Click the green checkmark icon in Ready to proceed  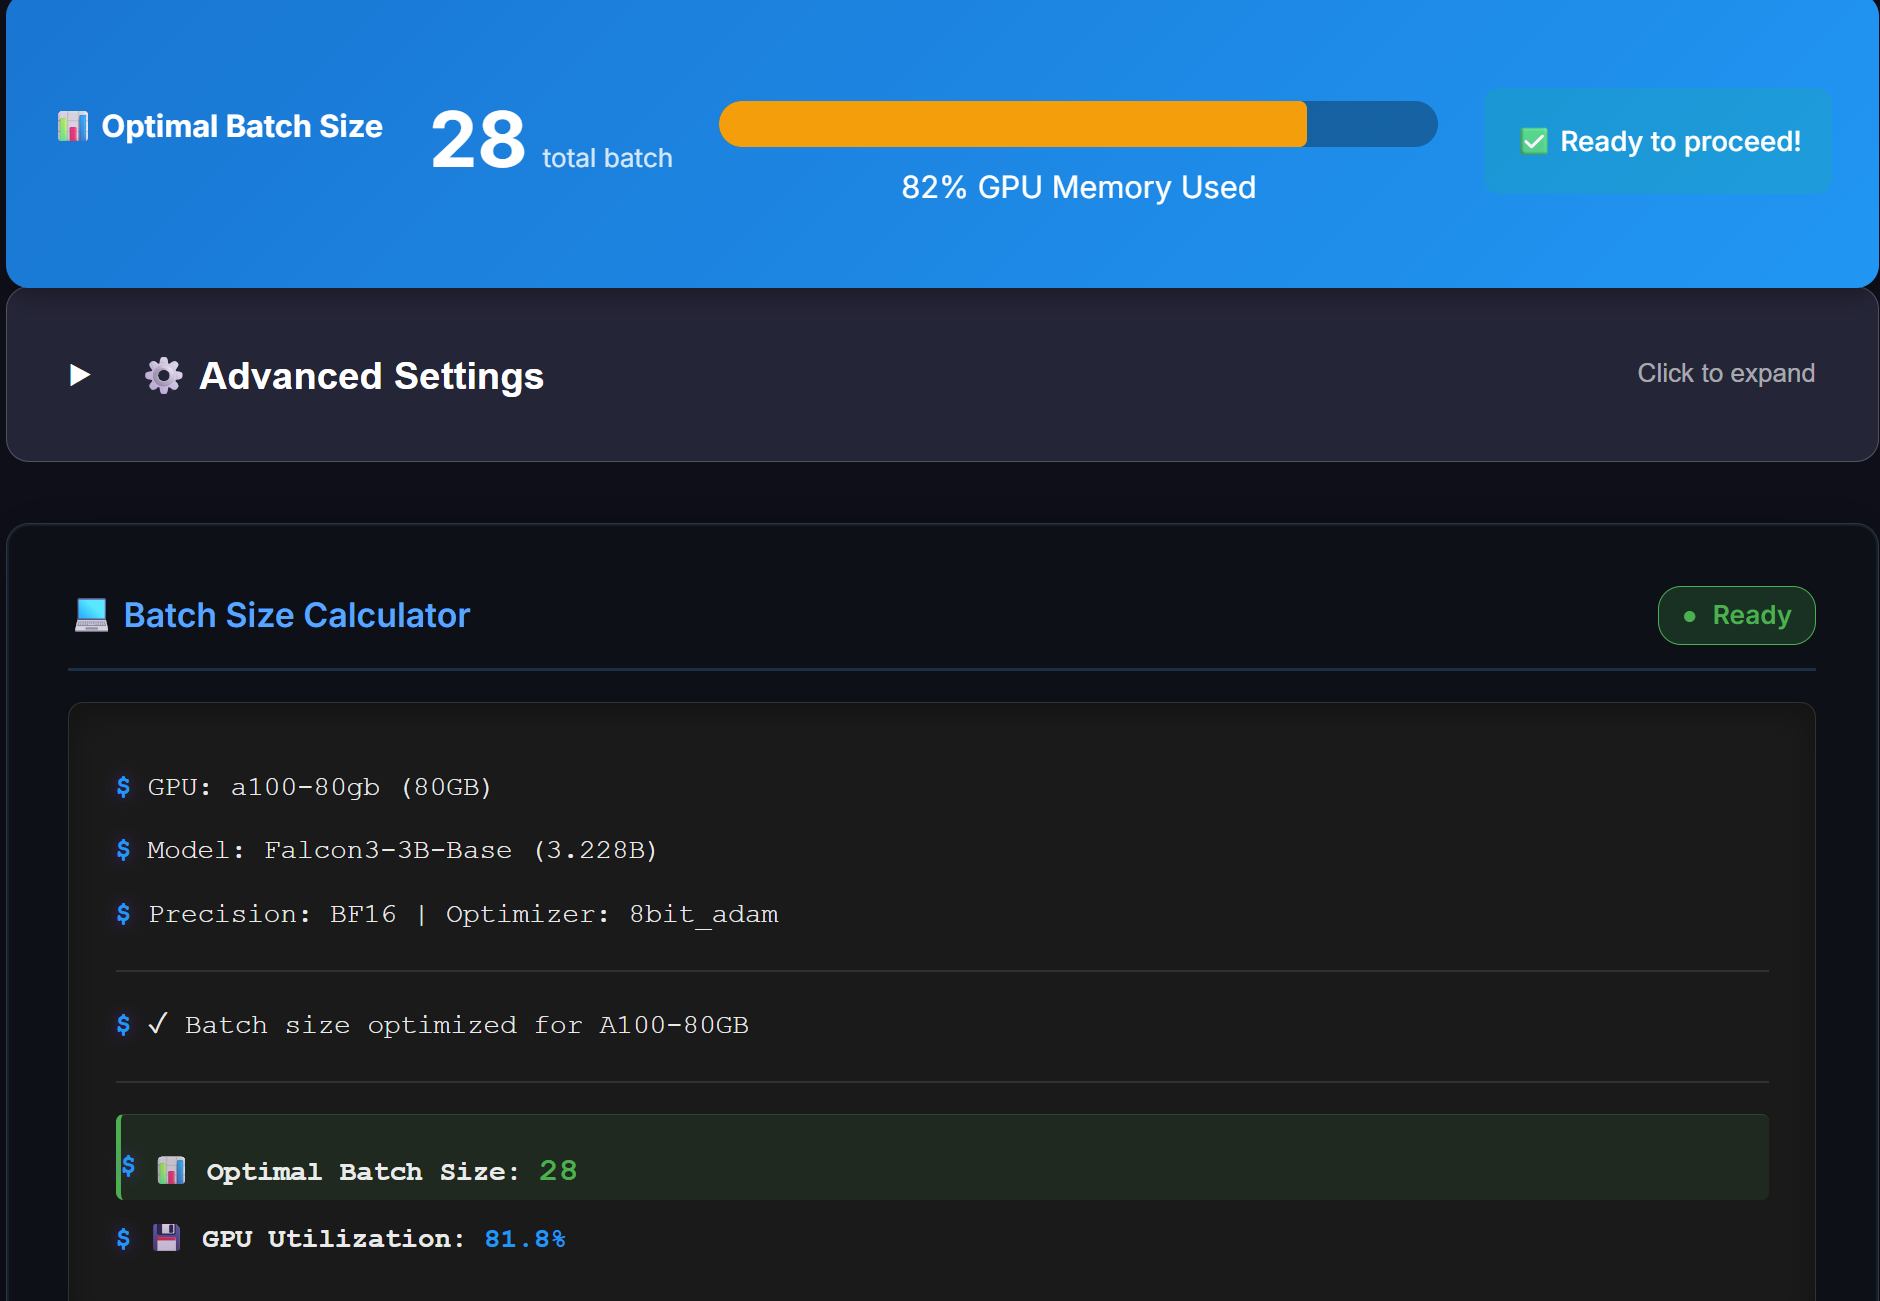1534,141
